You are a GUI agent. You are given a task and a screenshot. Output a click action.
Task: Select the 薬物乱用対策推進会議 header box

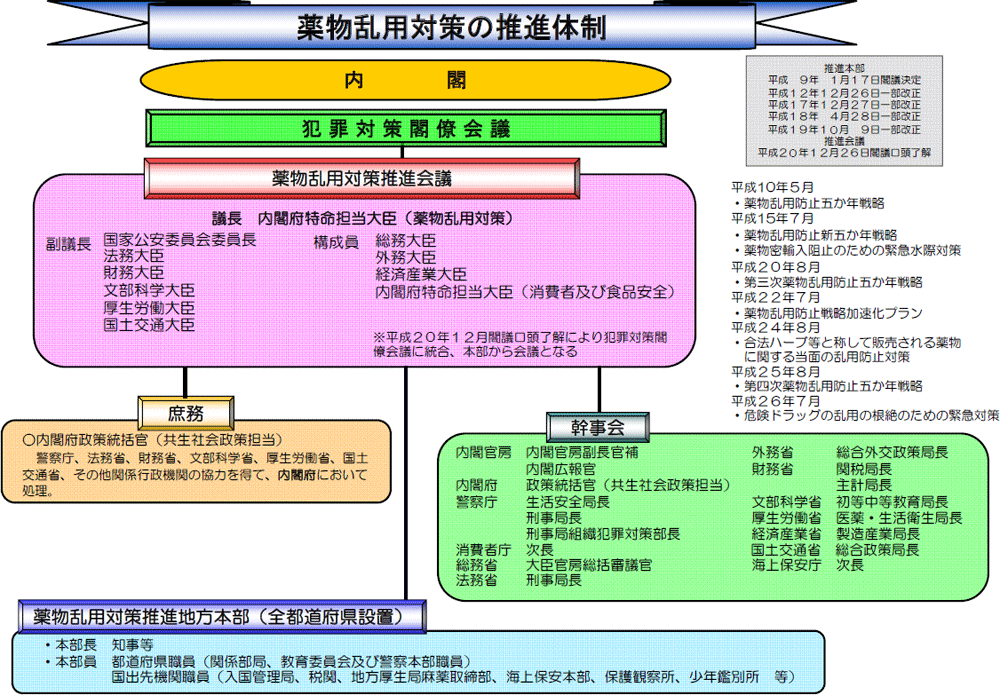tap(361, 179)
